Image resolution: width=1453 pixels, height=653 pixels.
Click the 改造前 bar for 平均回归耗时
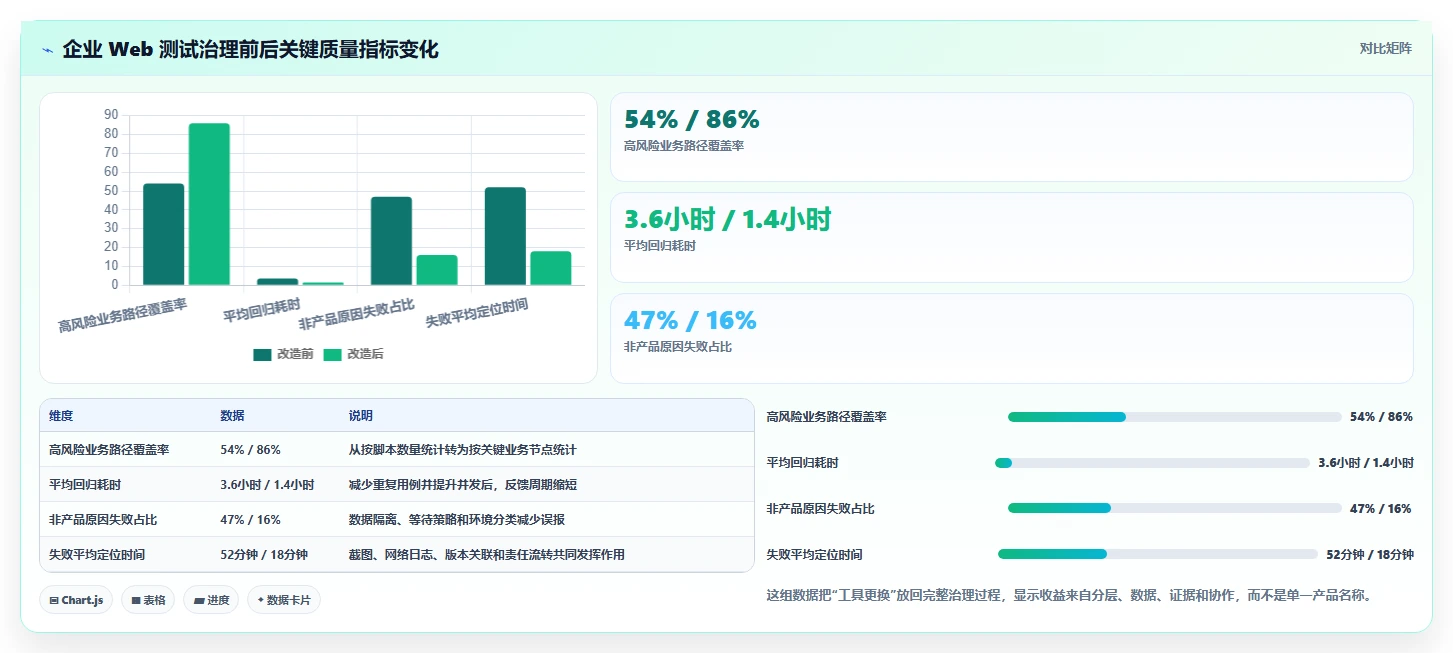tap(277, 282)
